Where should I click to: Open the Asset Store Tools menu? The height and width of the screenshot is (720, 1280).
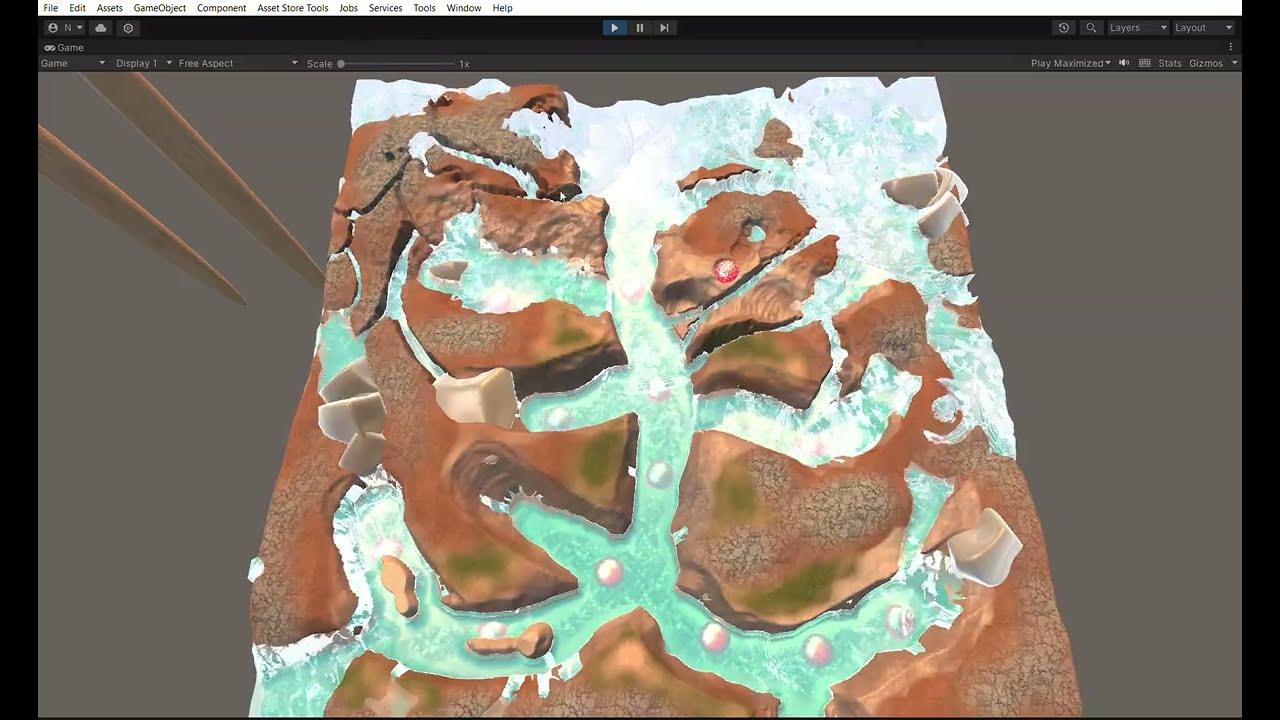pyautogui.click(x=292, y=8)
